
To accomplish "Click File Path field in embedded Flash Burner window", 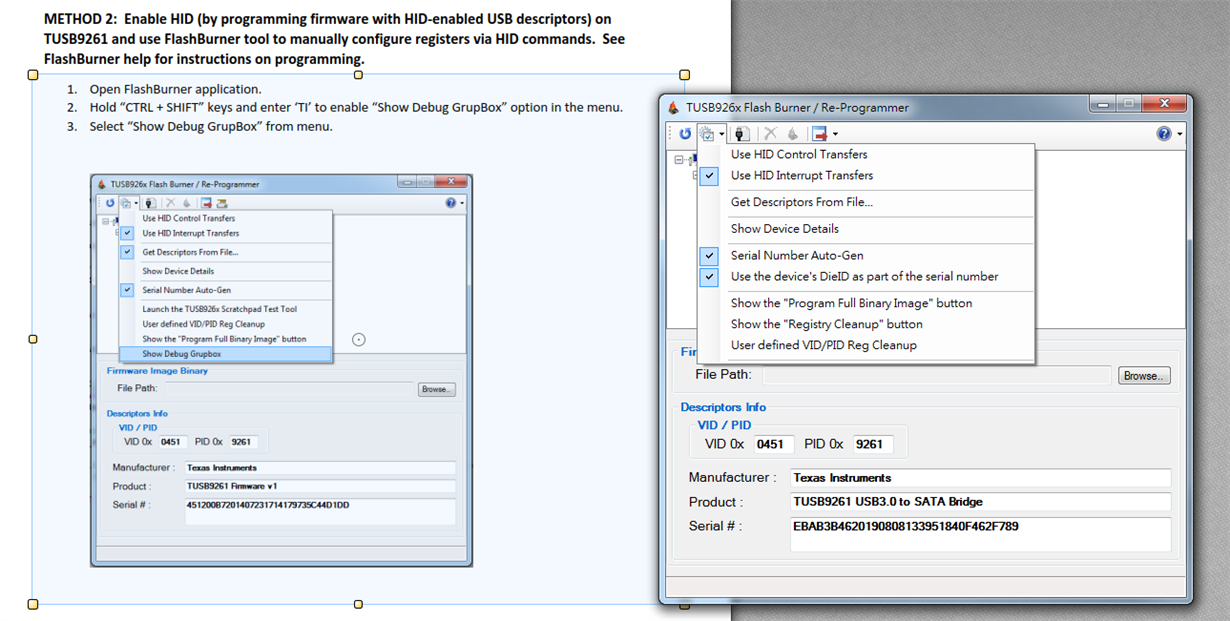I will [288, 389].
